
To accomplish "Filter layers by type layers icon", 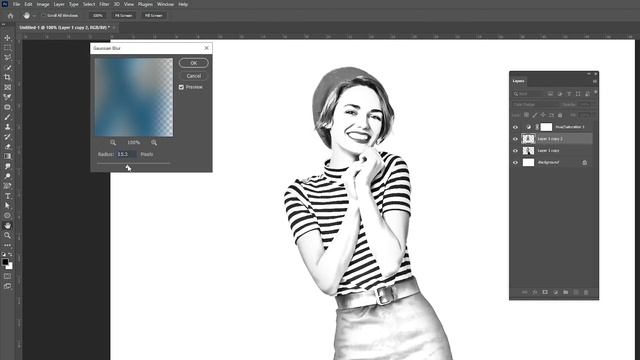I will tap(569, 94).
